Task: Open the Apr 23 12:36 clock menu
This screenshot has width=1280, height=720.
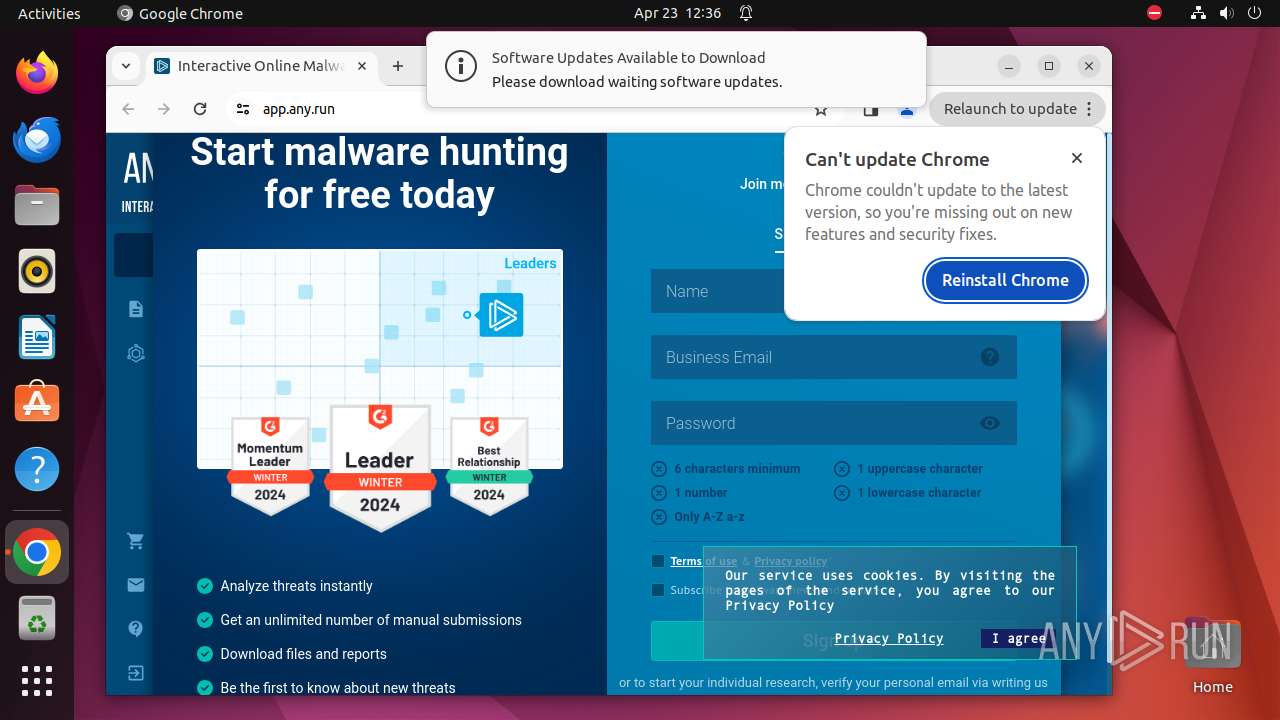Action: pyautogui.click(x=677, y=13)
